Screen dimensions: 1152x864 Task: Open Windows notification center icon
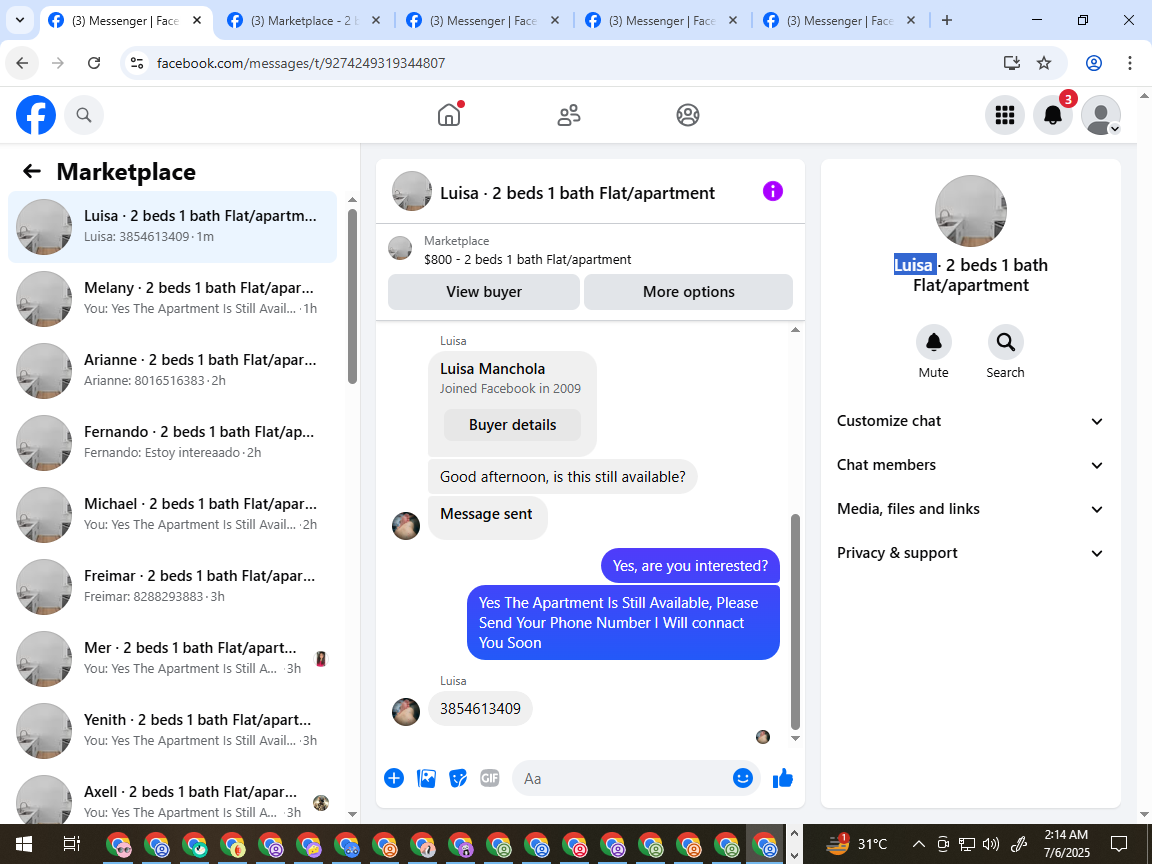(x=1118, y=843)
